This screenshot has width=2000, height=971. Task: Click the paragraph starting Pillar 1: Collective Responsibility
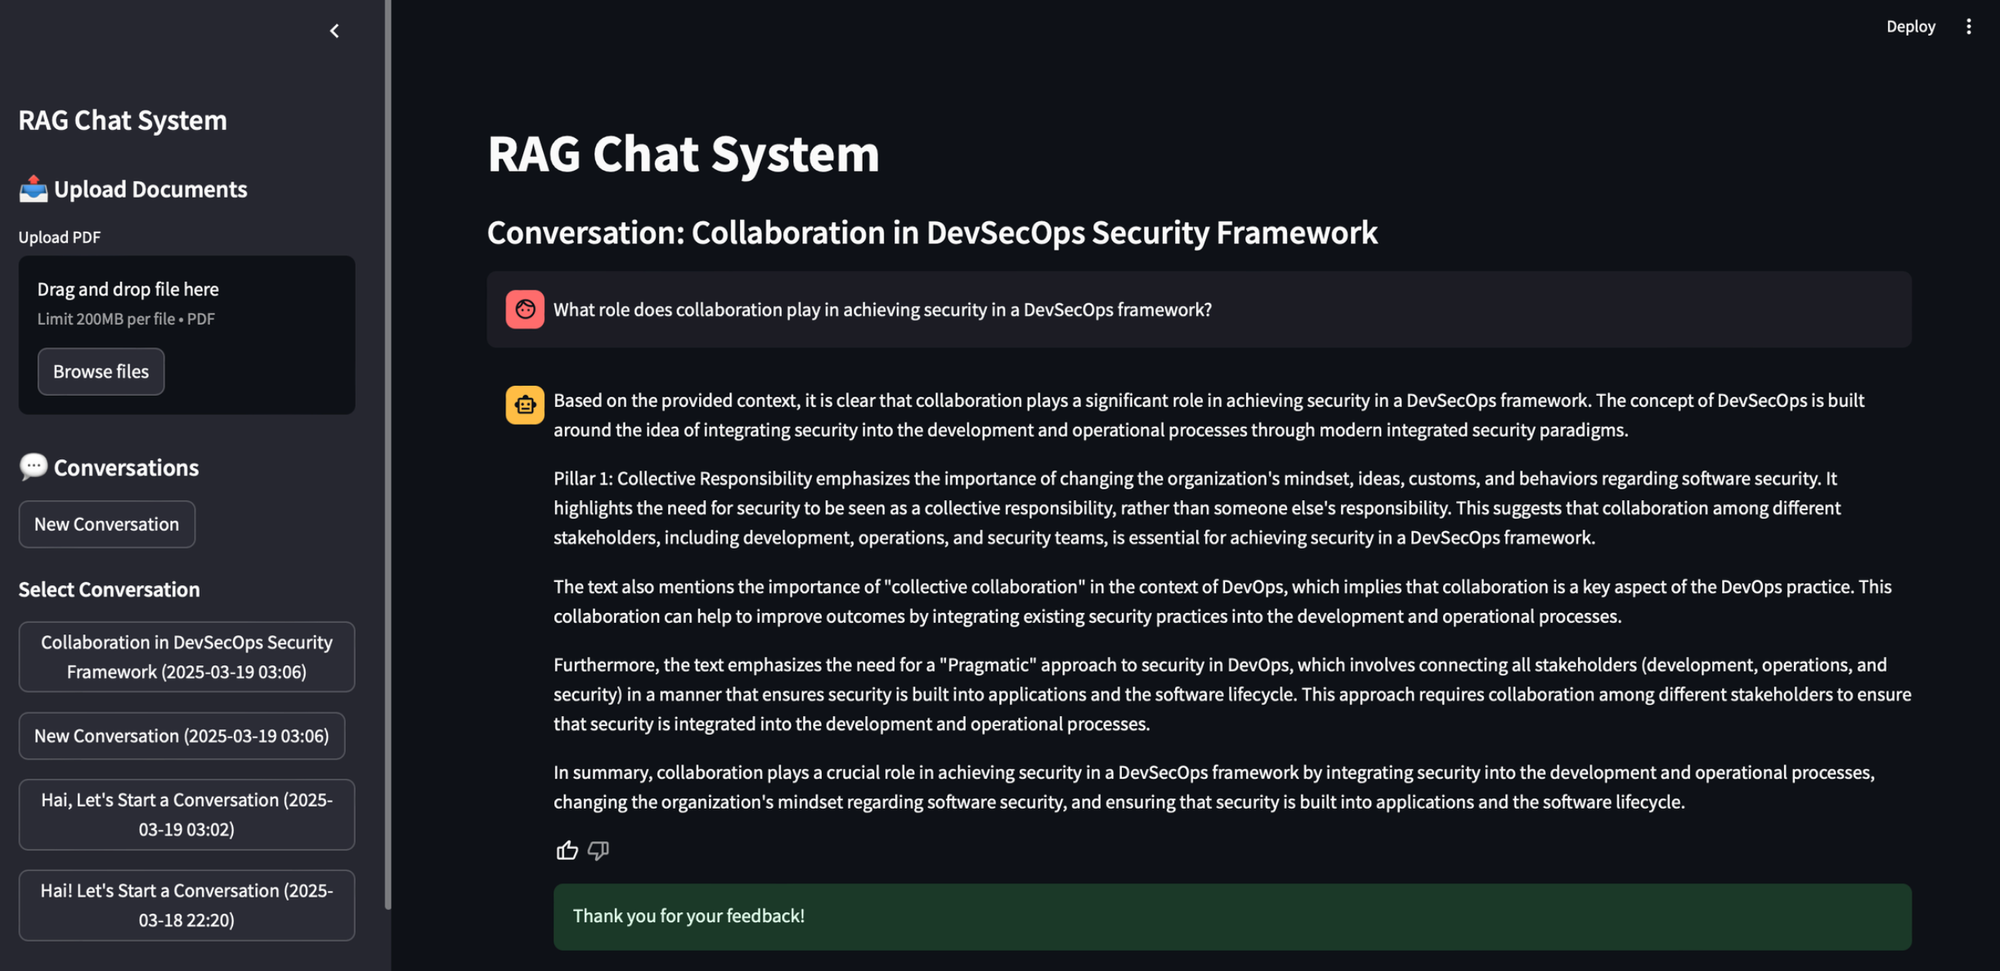(1197, 508)
